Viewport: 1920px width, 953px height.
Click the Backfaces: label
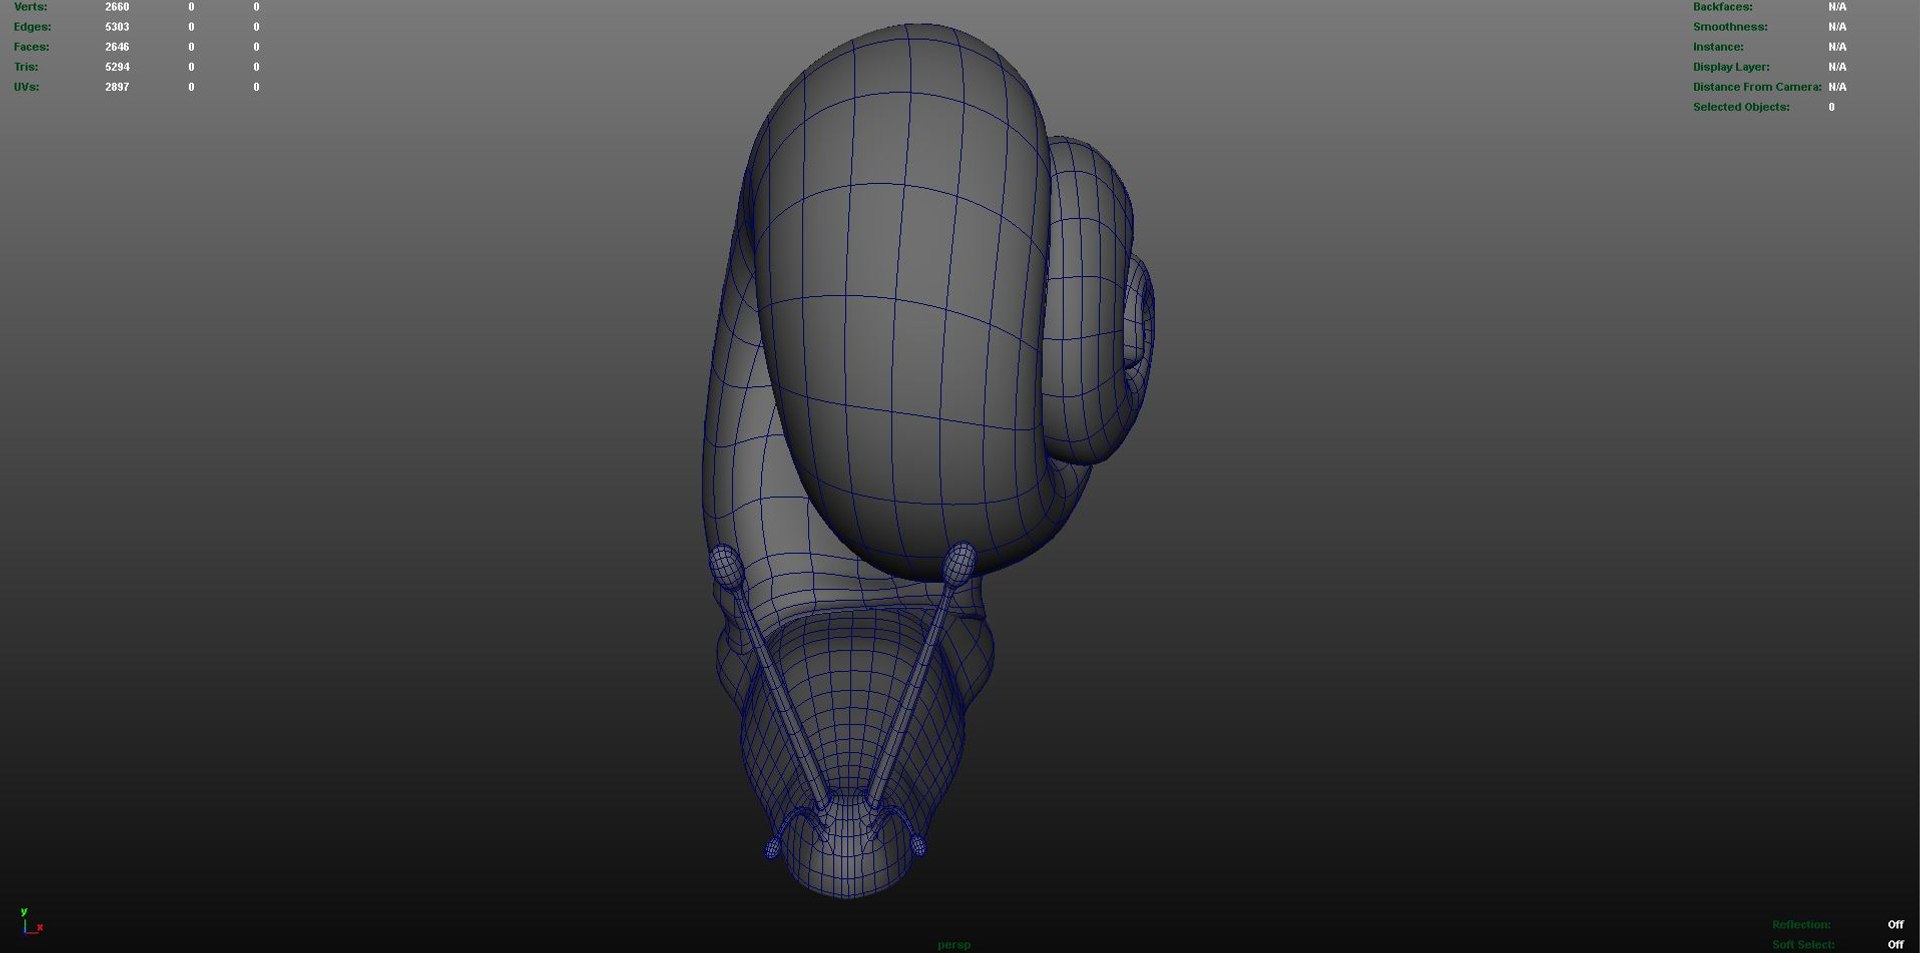point(1722,7)
